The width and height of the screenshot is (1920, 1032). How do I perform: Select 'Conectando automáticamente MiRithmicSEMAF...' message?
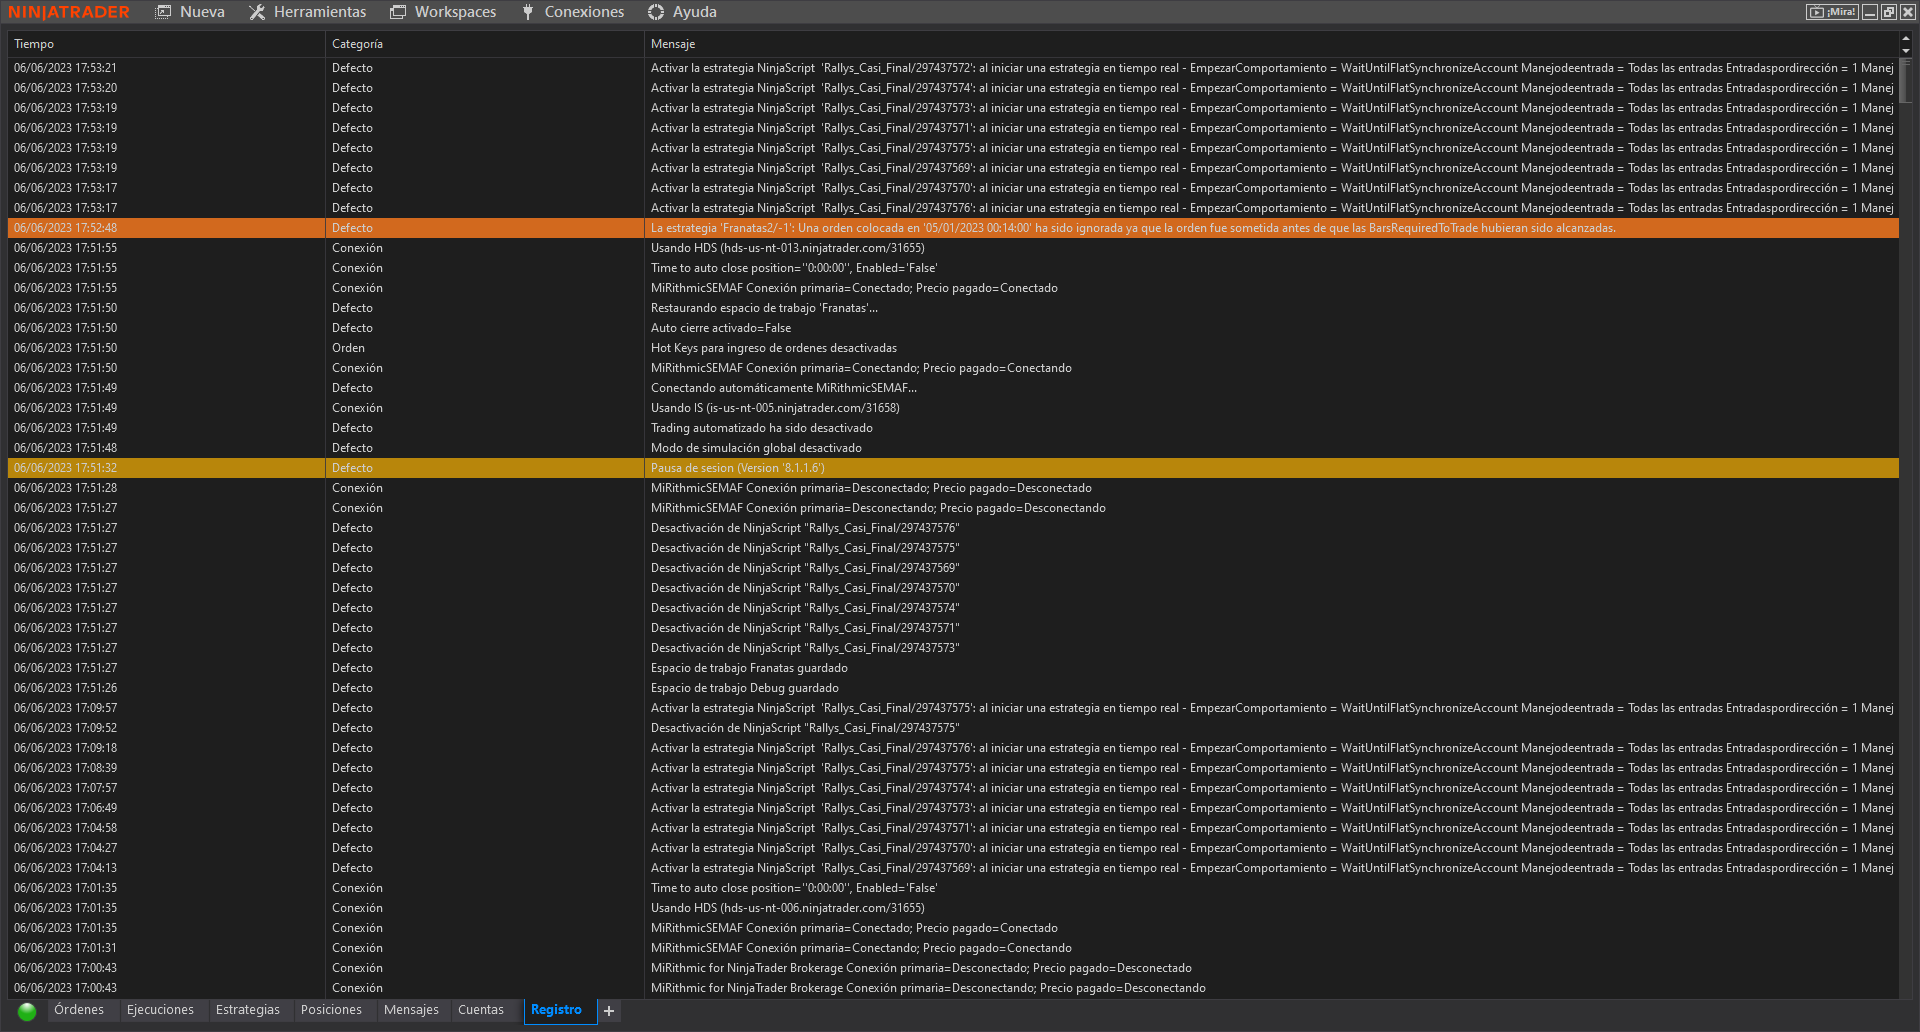(x=784, y=388)
